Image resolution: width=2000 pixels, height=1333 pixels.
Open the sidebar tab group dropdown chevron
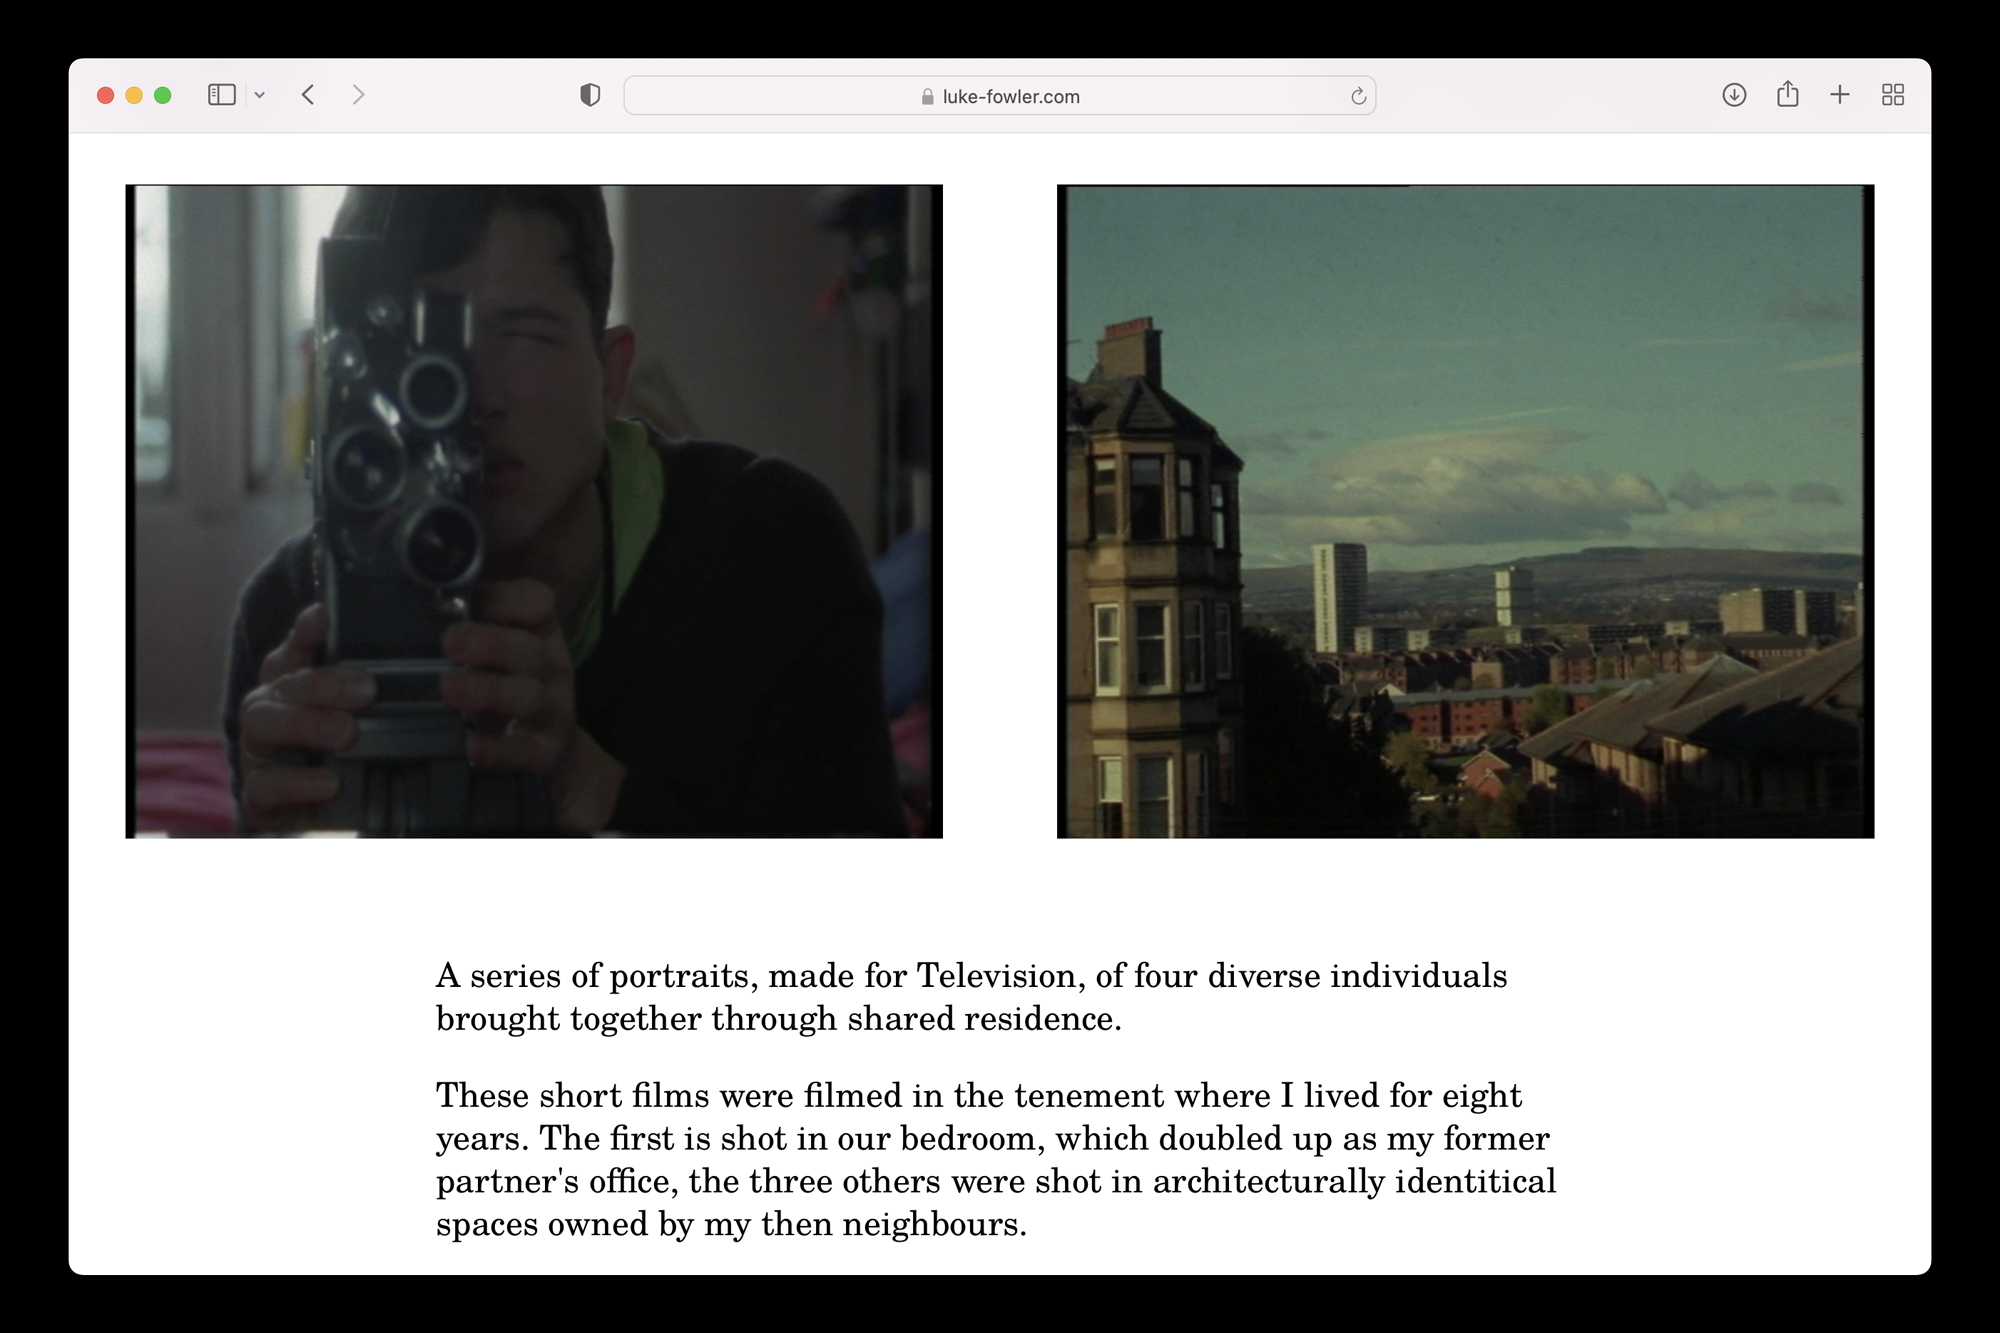click(260, 96)
